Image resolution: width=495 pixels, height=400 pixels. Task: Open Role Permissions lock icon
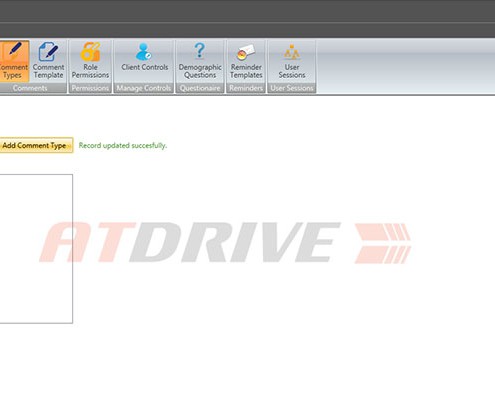point(90,52)
